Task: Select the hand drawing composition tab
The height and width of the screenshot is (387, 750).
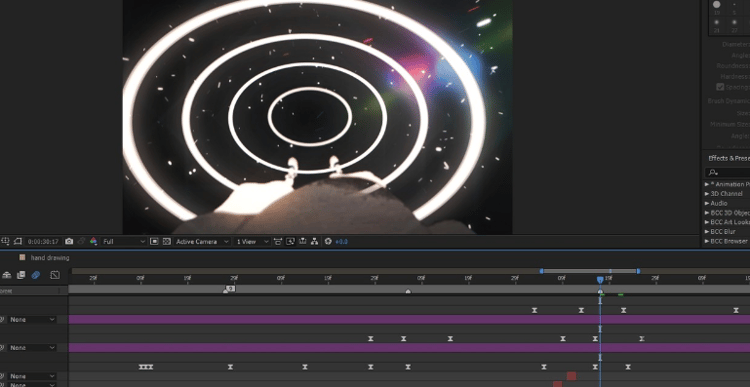Action: click(50, 258)
